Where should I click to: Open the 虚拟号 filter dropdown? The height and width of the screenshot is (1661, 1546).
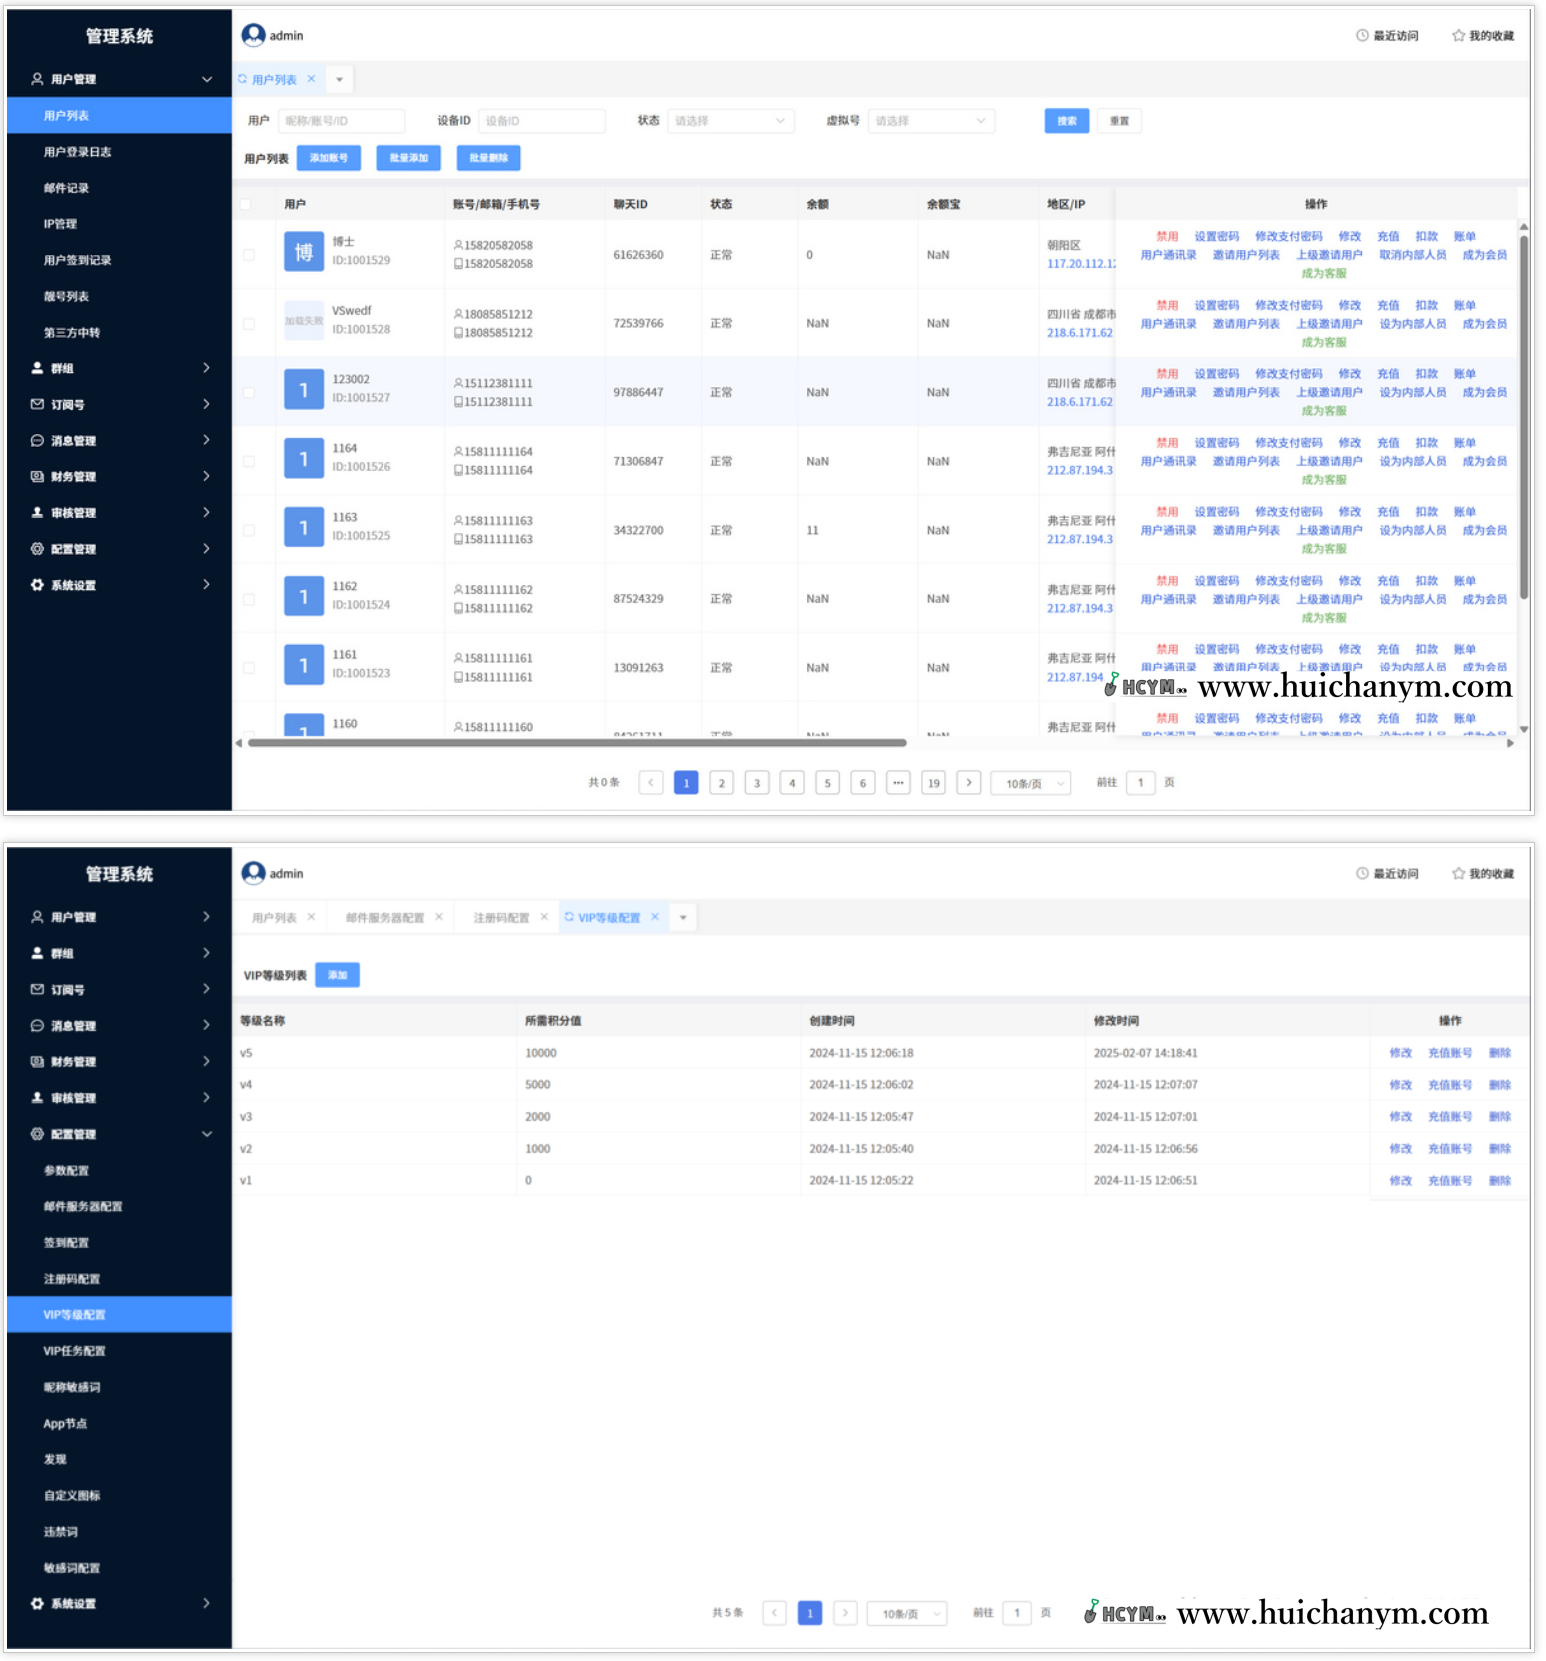931,121
